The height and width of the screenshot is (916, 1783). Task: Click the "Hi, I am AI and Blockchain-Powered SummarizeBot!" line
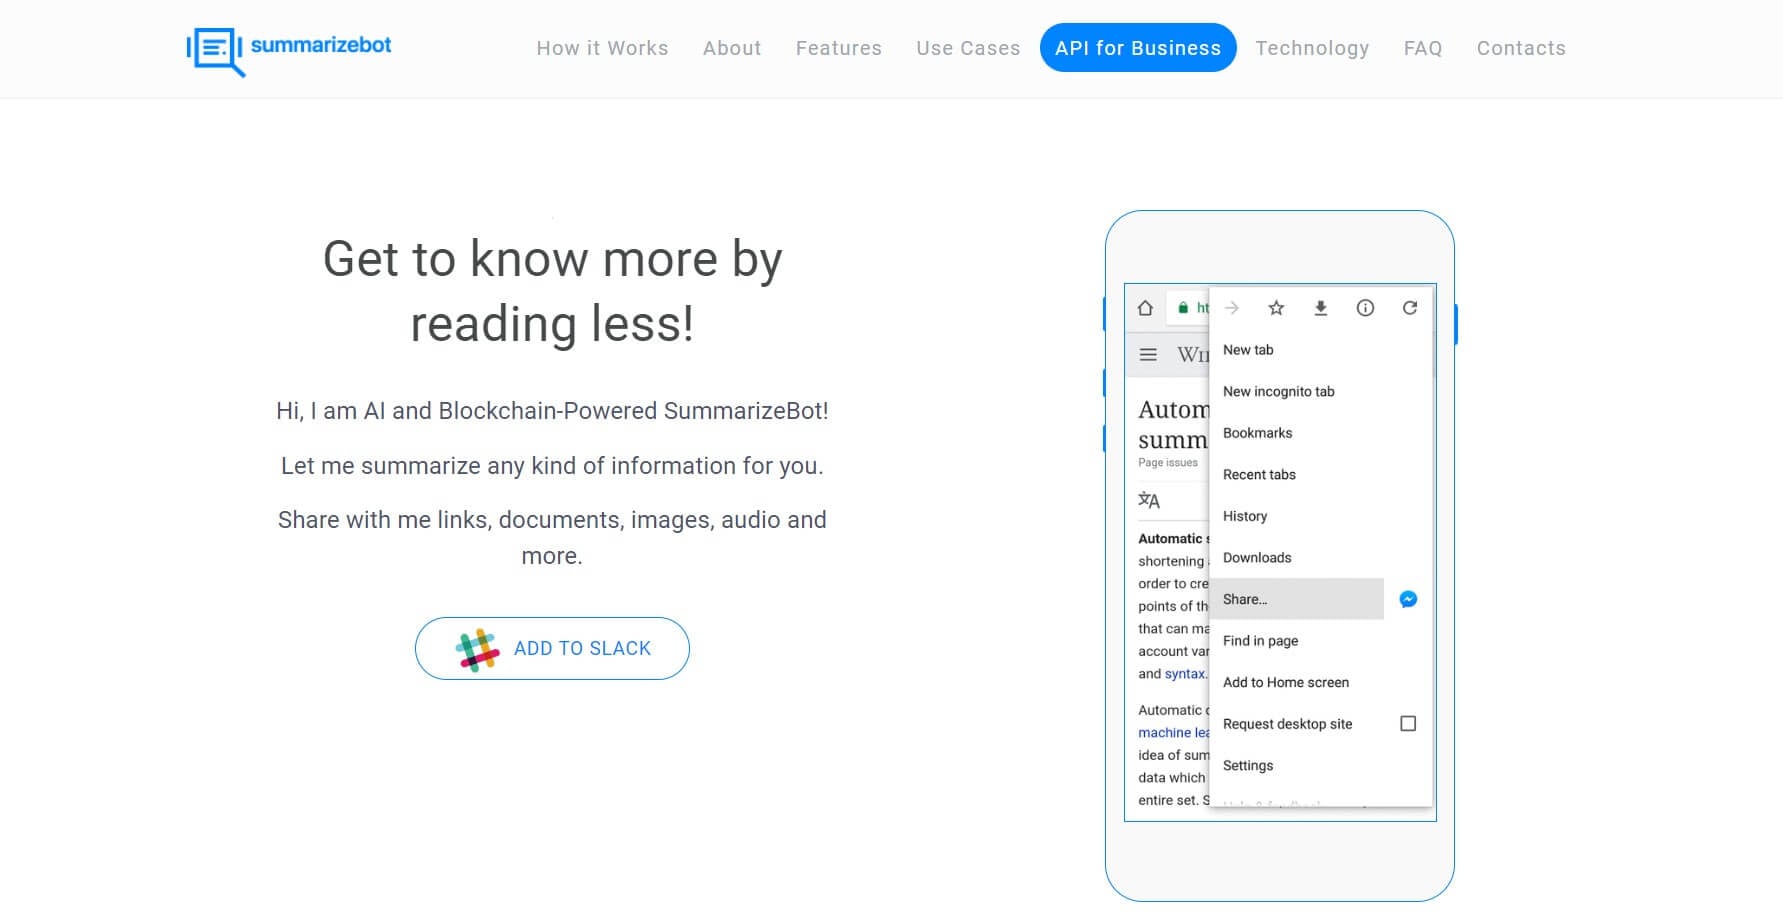pos(552,411)
